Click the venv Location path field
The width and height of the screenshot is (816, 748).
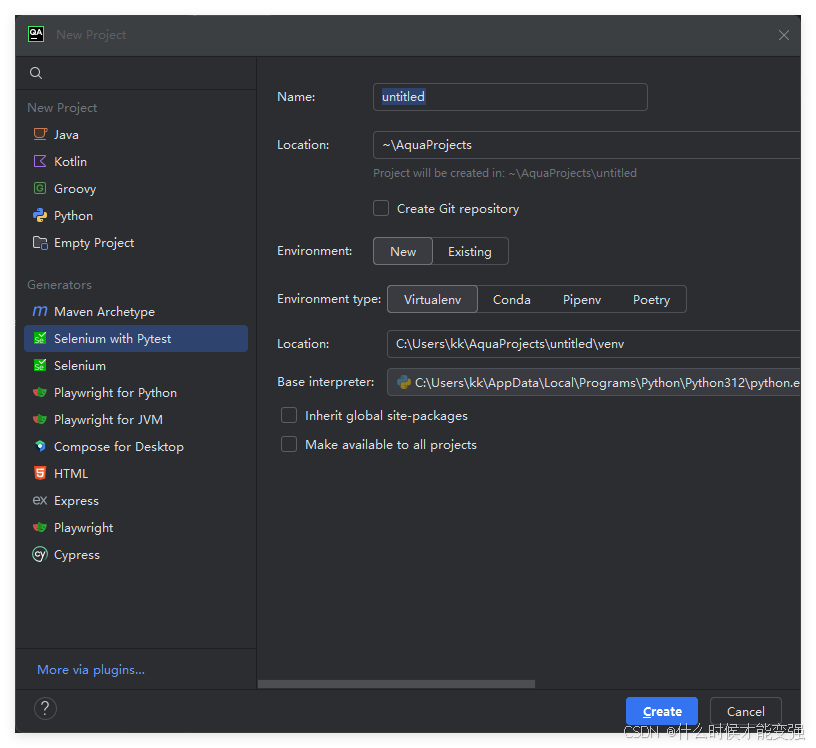click(x=594, y=344)
